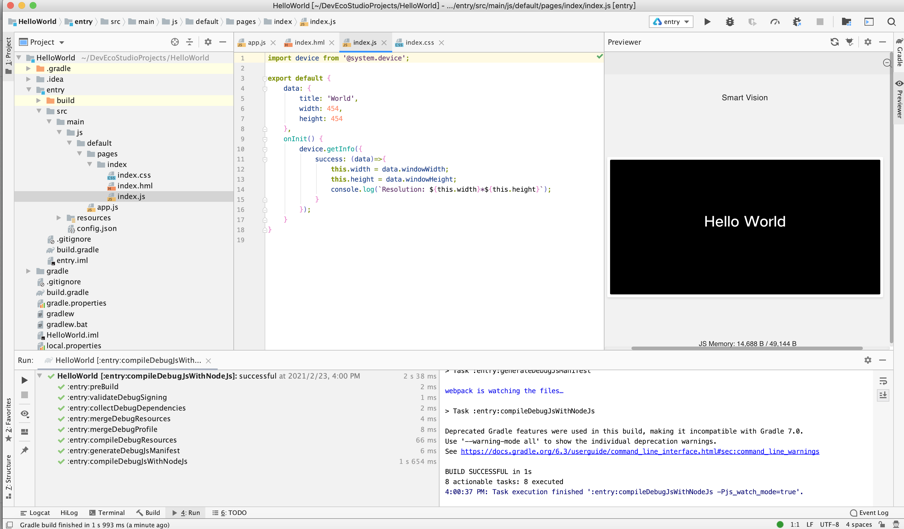Click the Previewer horizontal scrollbar

click(747, 348)
